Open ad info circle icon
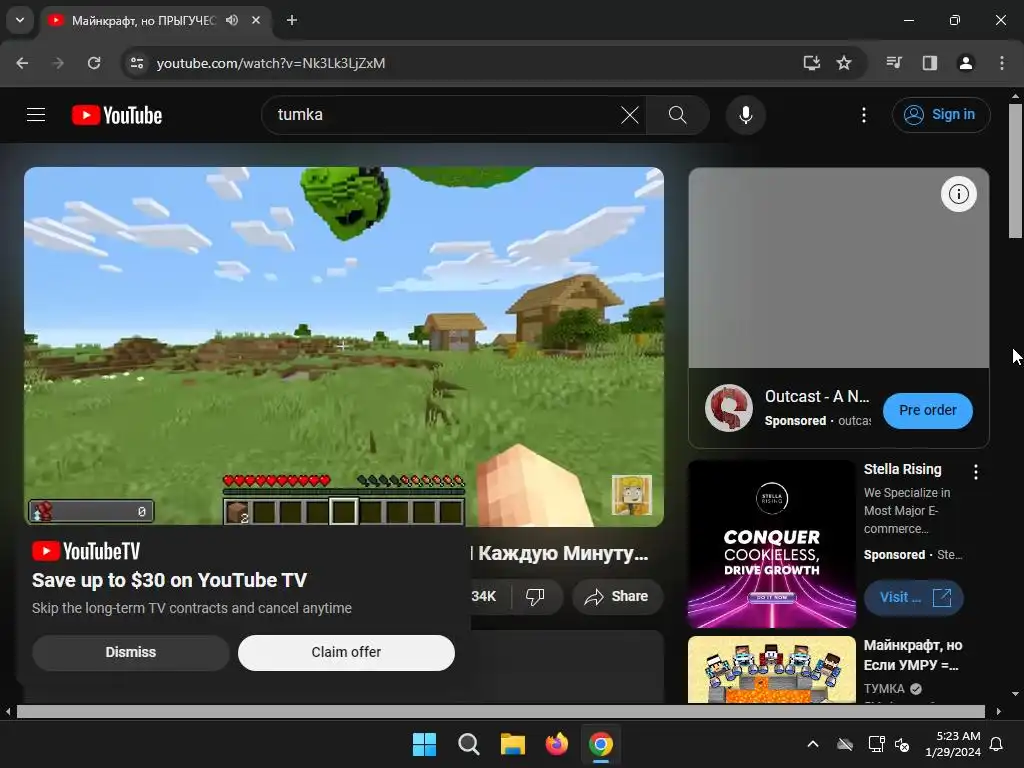Image resolution: width=1024 pixels, height=768 pixels. 958,194
